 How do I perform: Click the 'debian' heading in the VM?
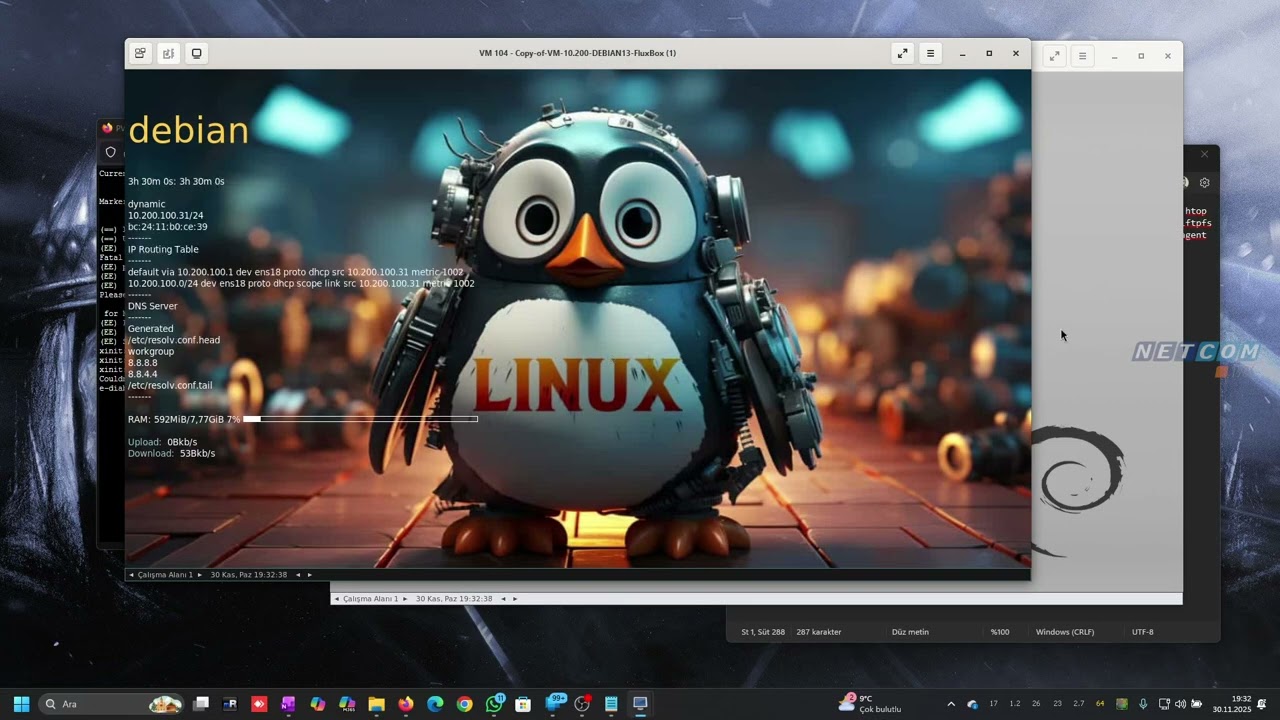[189, 131]
